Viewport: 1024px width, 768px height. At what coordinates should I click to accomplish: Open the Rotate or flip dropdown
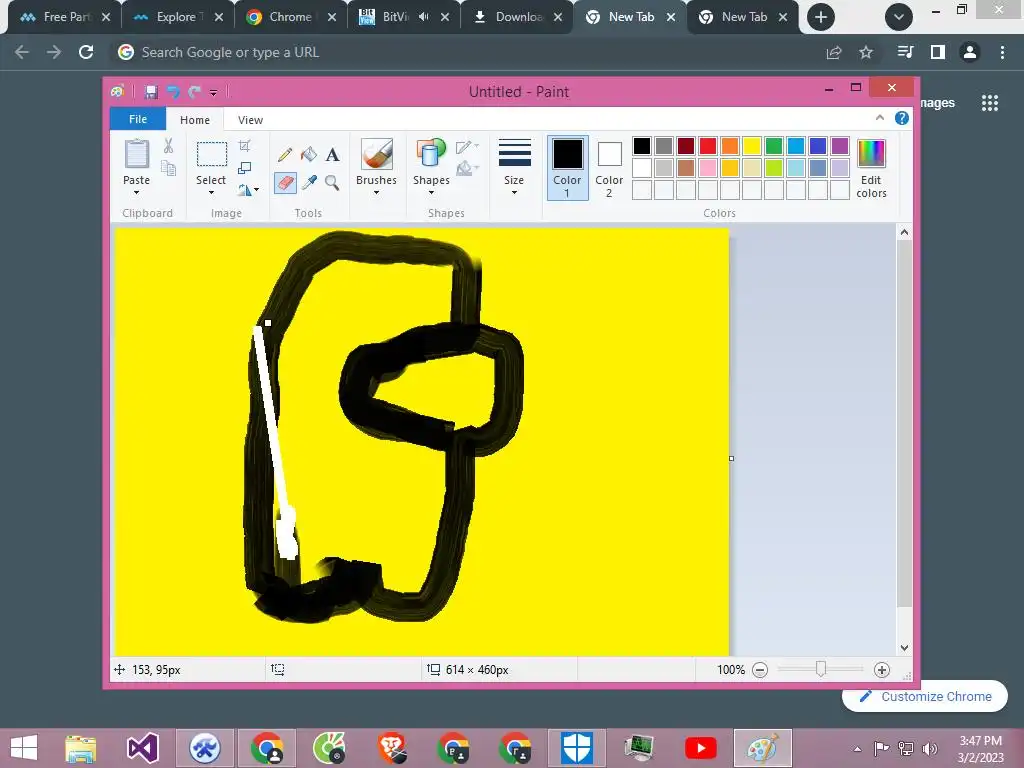pos(248,190)
